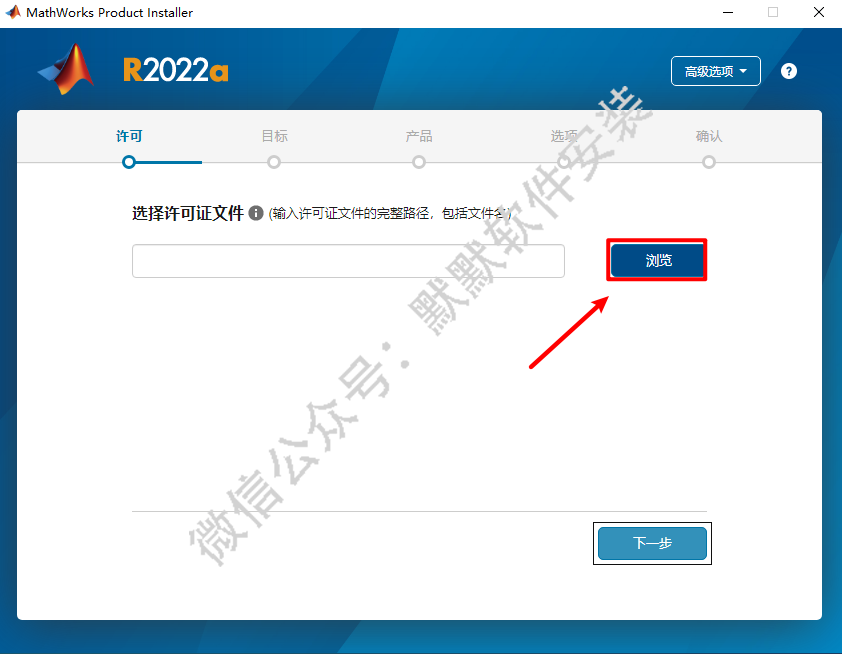Click the 高级选项 dropdown arrow

pyautogui.click(x=743, y=71)
